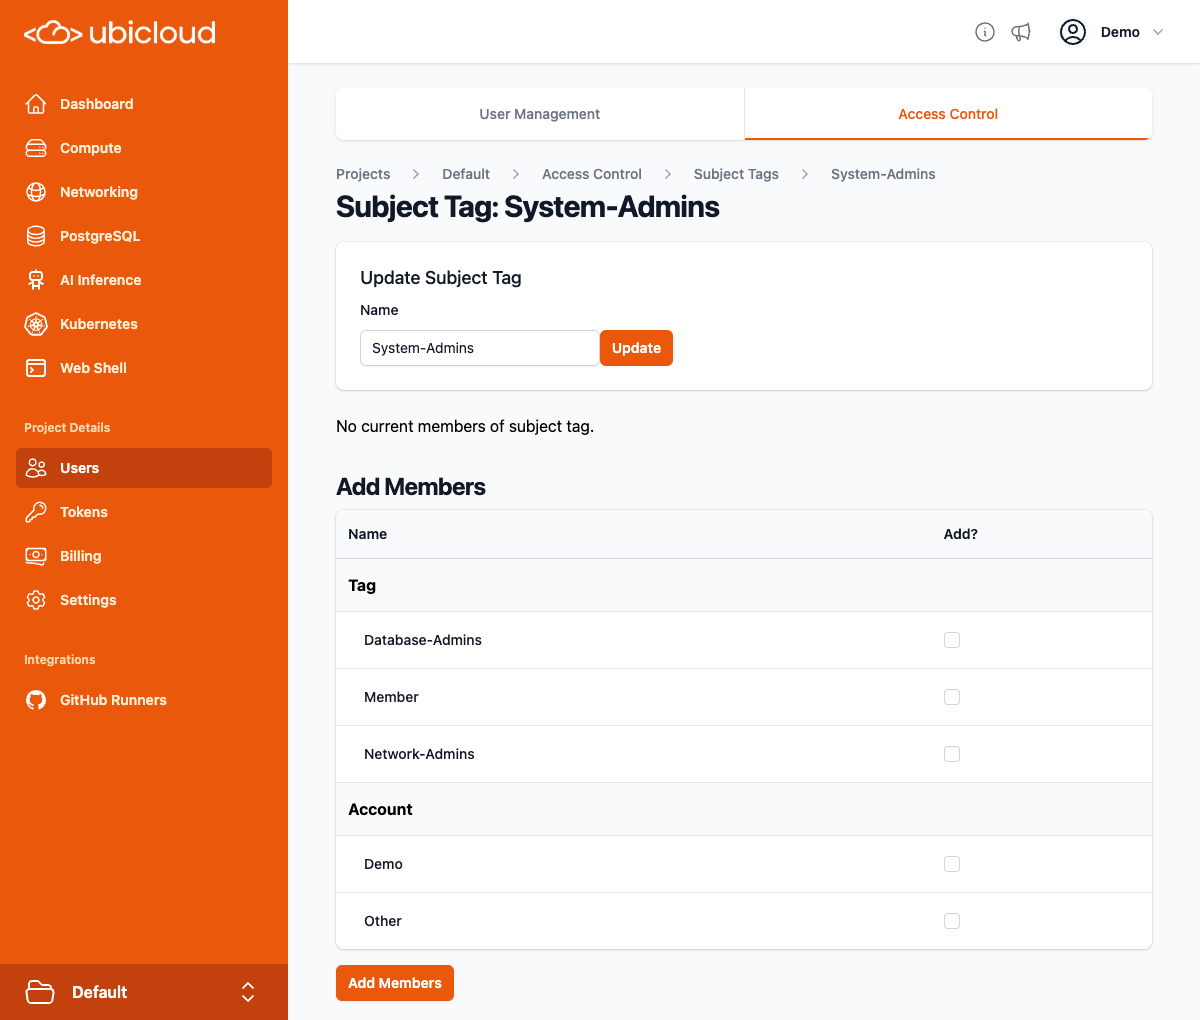Click the Tokens key icon
Image resolution: width=1200 pixels, height=1020 pixels.
[36, 512]
